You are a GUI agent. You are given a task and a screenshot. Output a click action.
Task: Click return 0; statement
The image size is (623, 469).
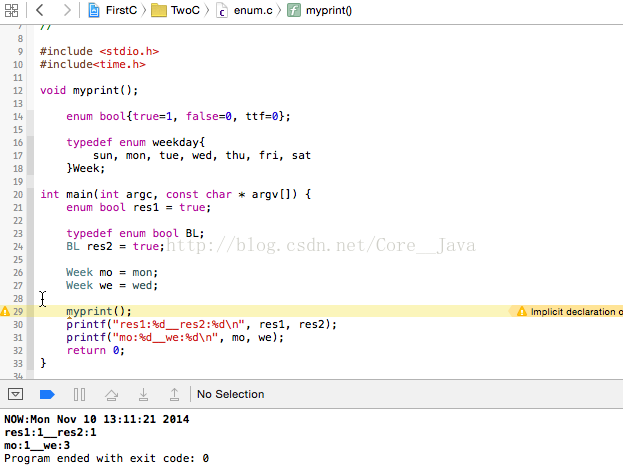coord(95,351)
